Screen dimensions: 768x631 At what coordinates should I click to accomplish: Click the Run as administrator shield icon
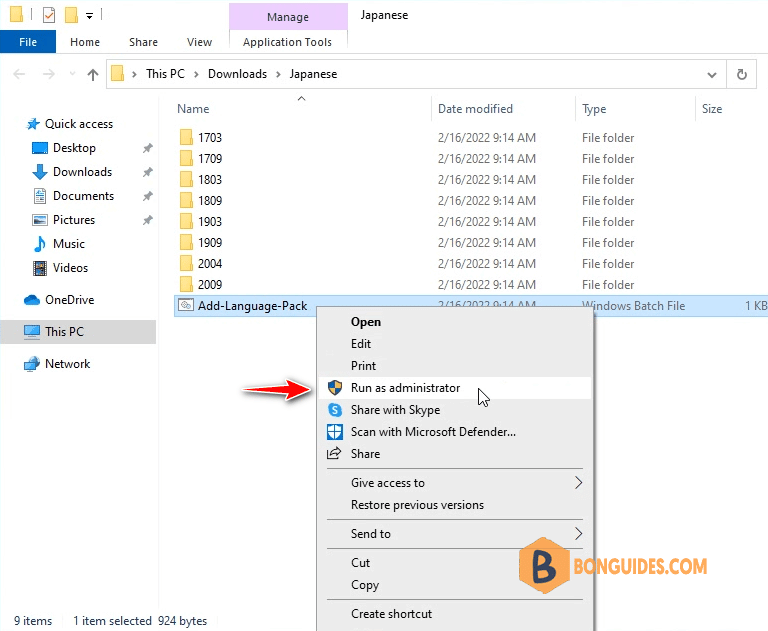tap(335, 388)
